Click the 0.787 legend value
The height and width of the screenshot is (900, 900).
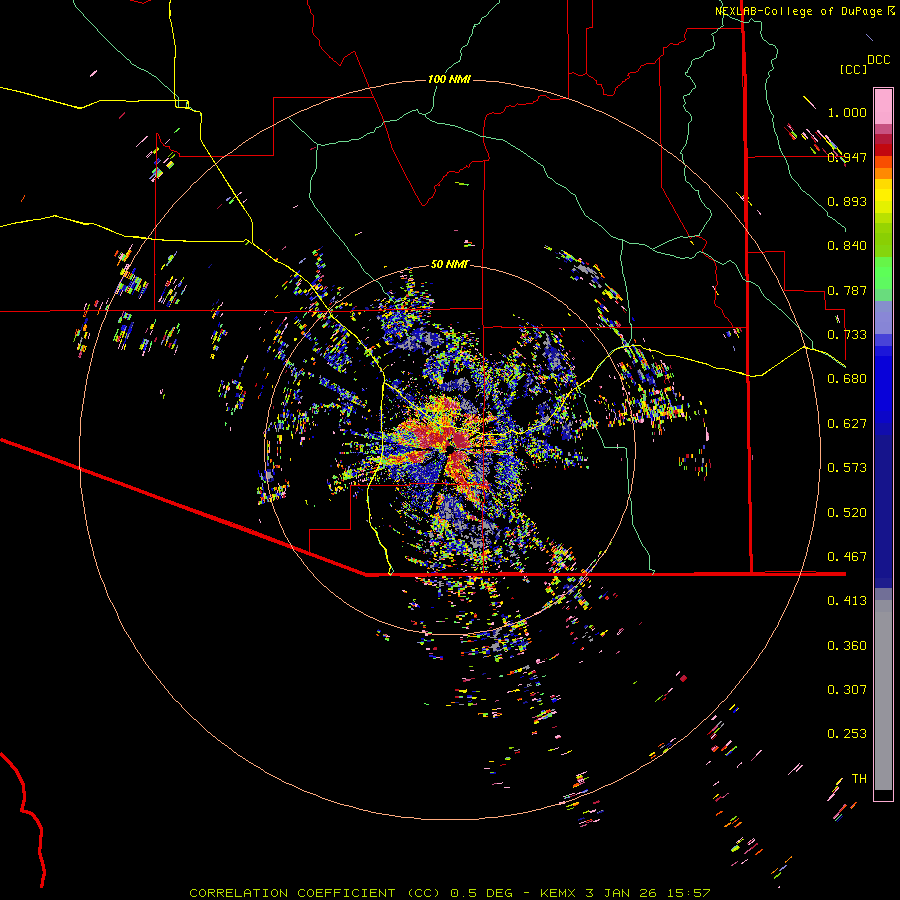click(x=847, y=290)
